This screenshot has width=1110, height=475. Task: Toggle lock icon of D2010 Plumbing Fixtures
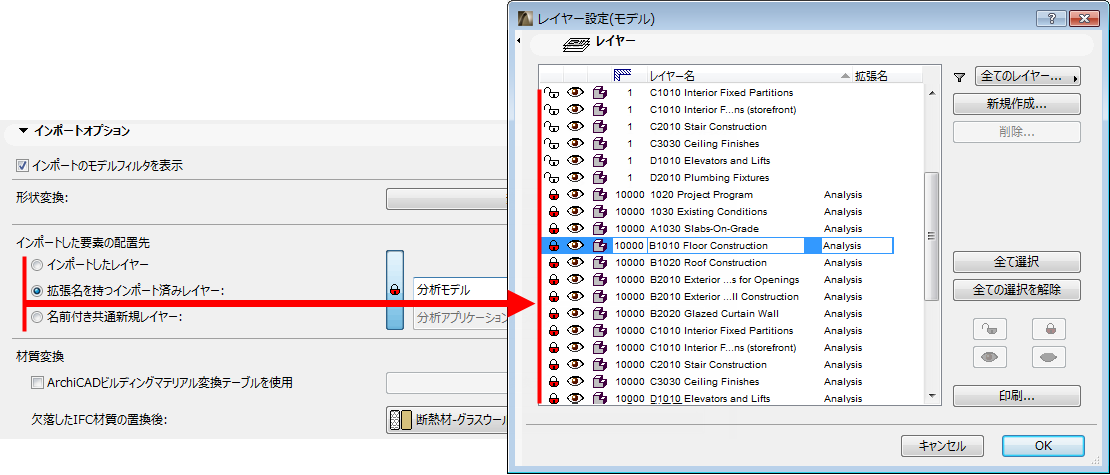(551, 178)
